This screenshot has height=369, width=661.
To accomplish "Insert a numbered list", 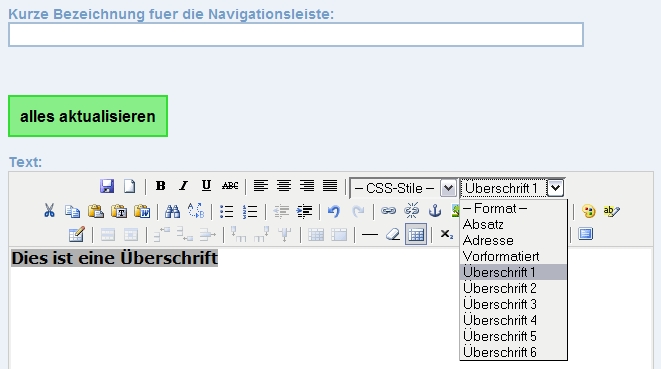I will click(x=250, y=211).
